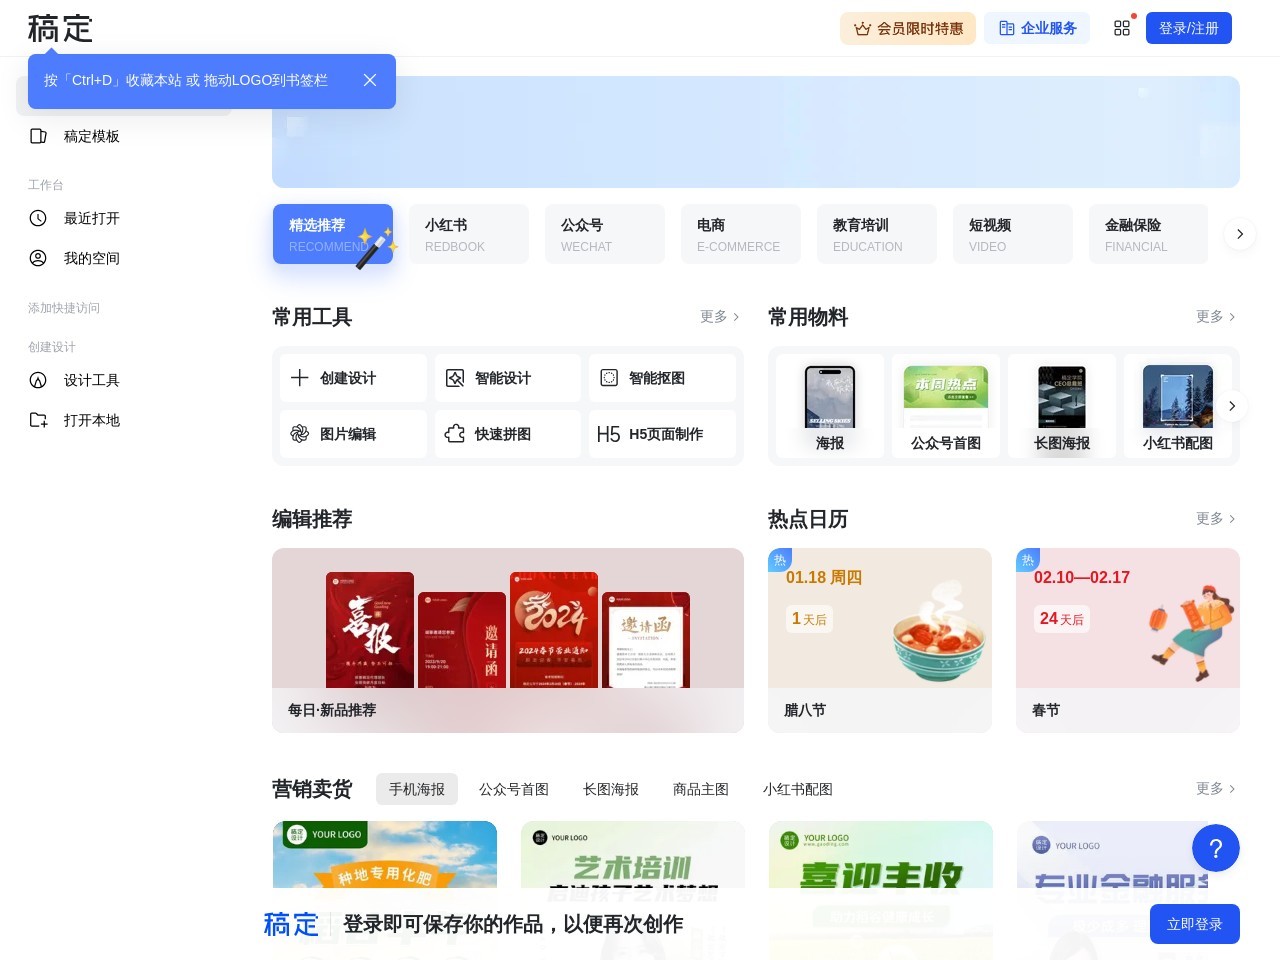Open H5页面制作 page maker
1280x960 pixels.
tap(662, 434)
